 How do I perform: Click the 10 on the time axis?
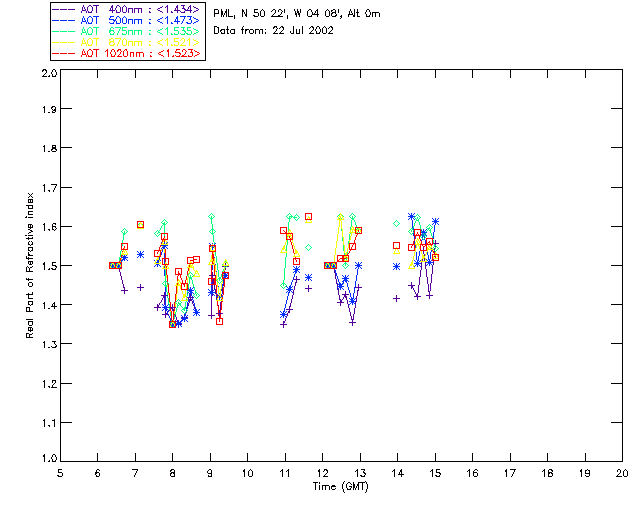click(x=247, y=473)
